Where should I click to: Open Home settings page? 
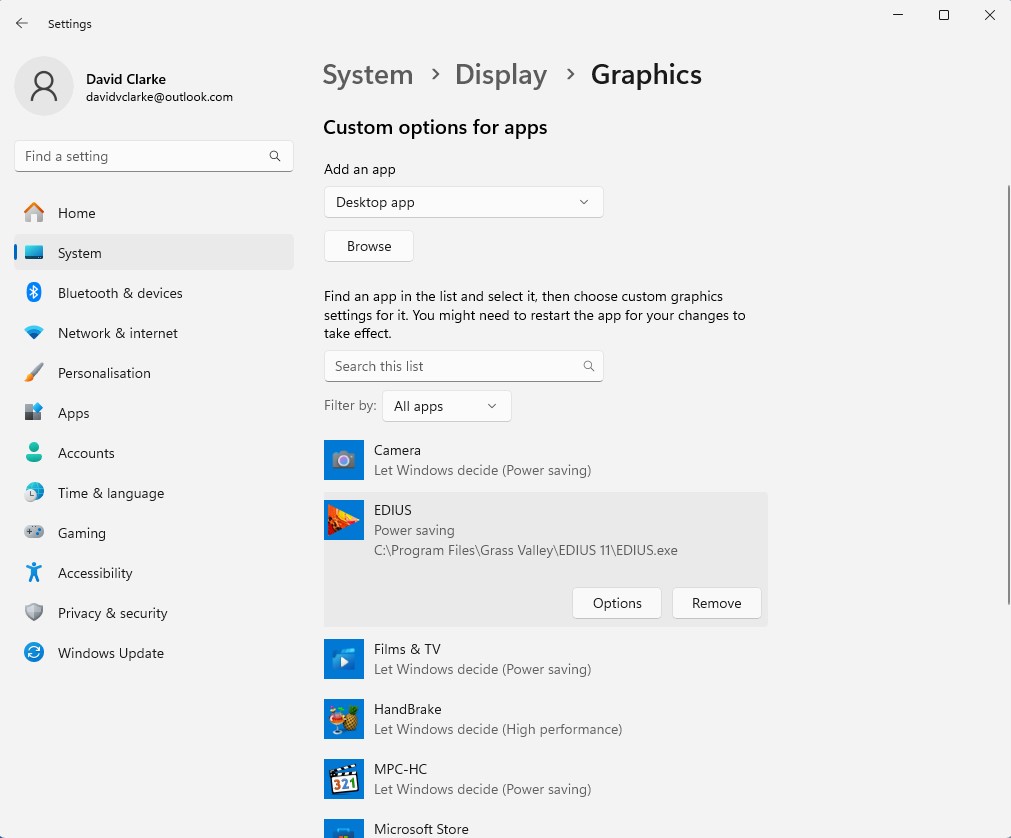pos(153,213)
